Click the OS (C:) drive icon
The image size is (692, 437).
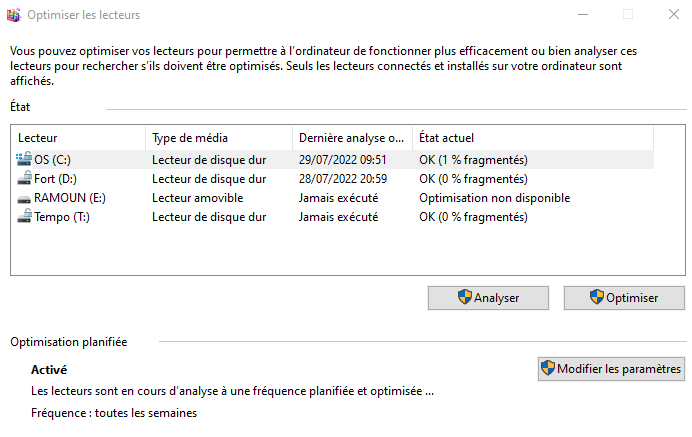coord(25,159)
